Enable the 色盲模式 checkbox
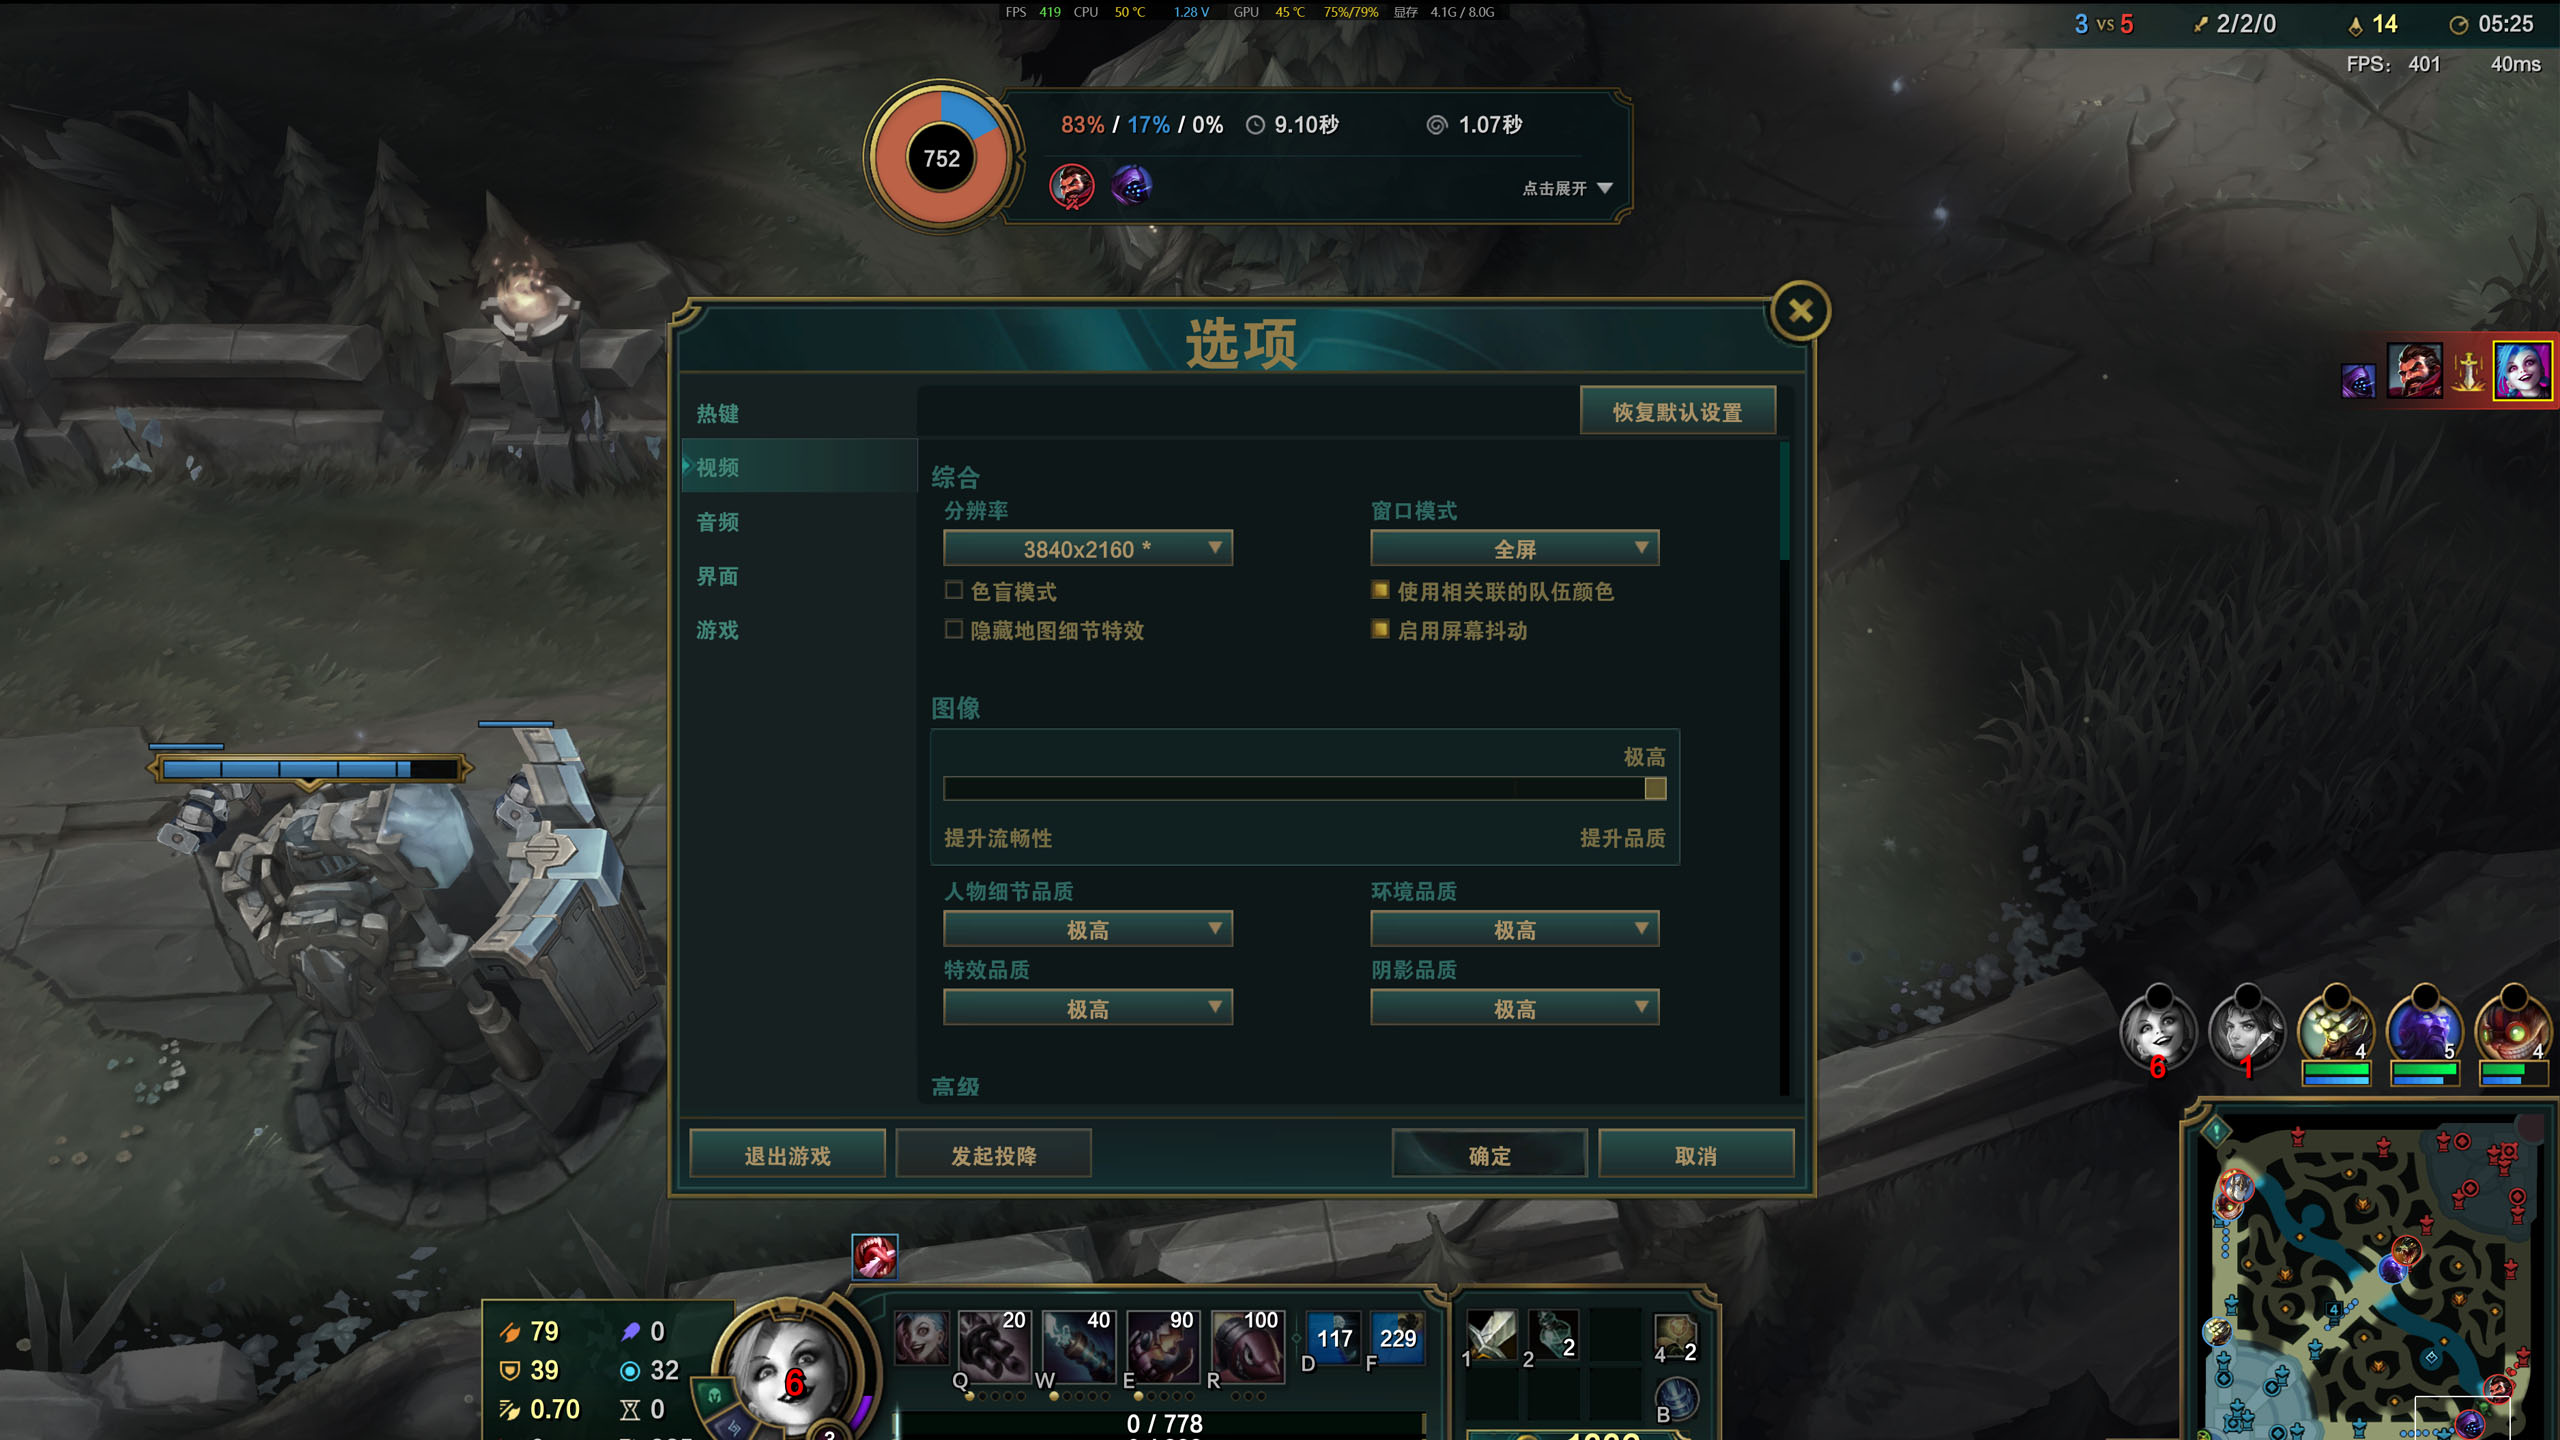Screen dimensions: 2560x1440 tap(954, 590)
